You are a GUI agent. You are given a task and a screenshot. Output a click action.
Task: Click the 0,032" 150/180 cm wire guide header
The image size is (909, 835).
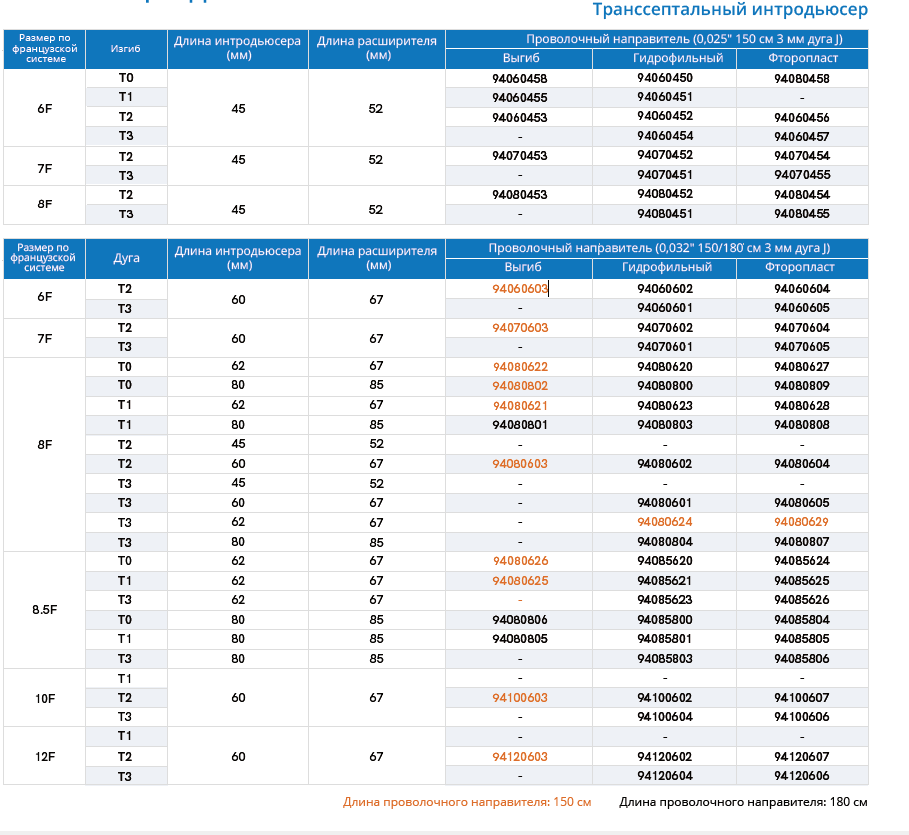point(657,248)
